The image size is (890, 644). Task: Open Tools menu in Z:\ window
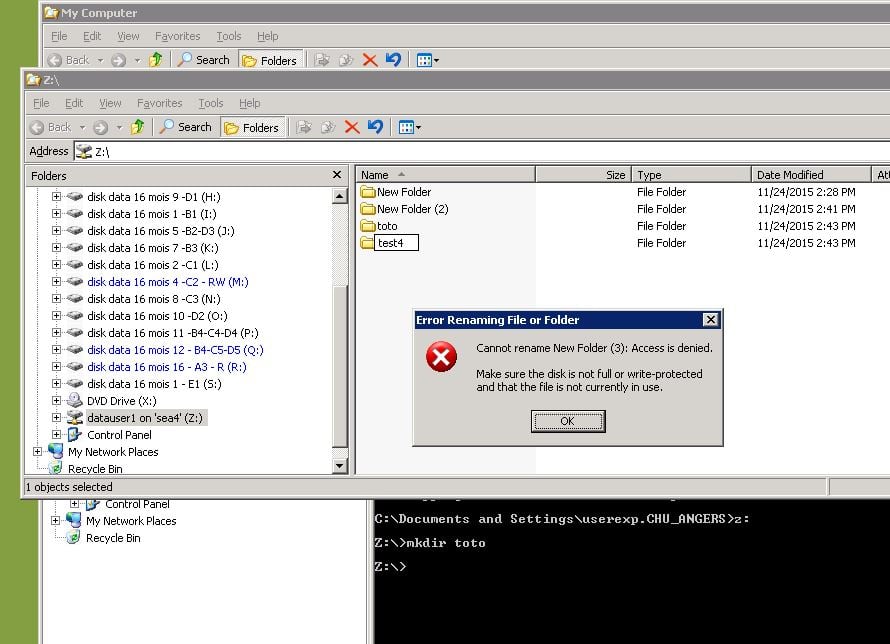pos(211,103)
